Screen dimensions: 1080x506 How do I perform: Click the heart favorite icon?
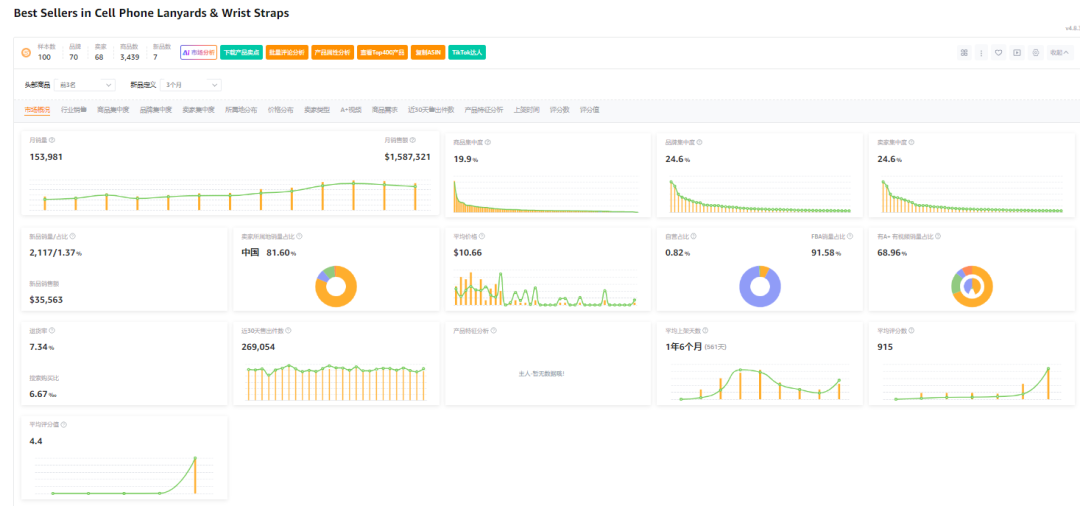(998, 52)
